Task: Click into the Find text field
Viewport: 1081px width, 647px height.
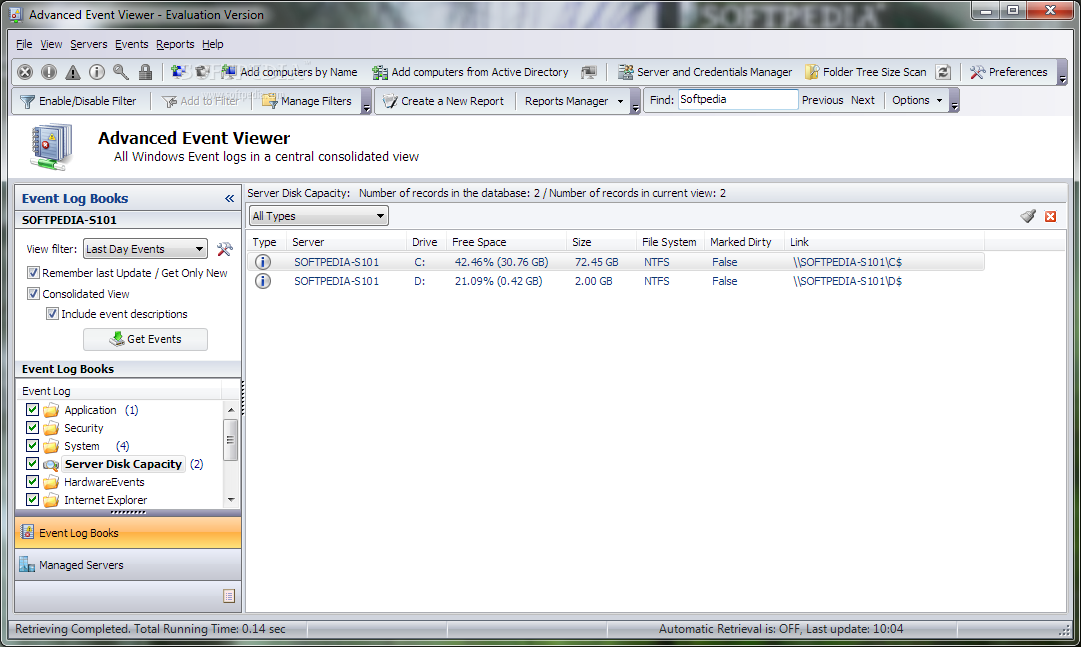Action: pyautogui.click(x=738, y=99)
